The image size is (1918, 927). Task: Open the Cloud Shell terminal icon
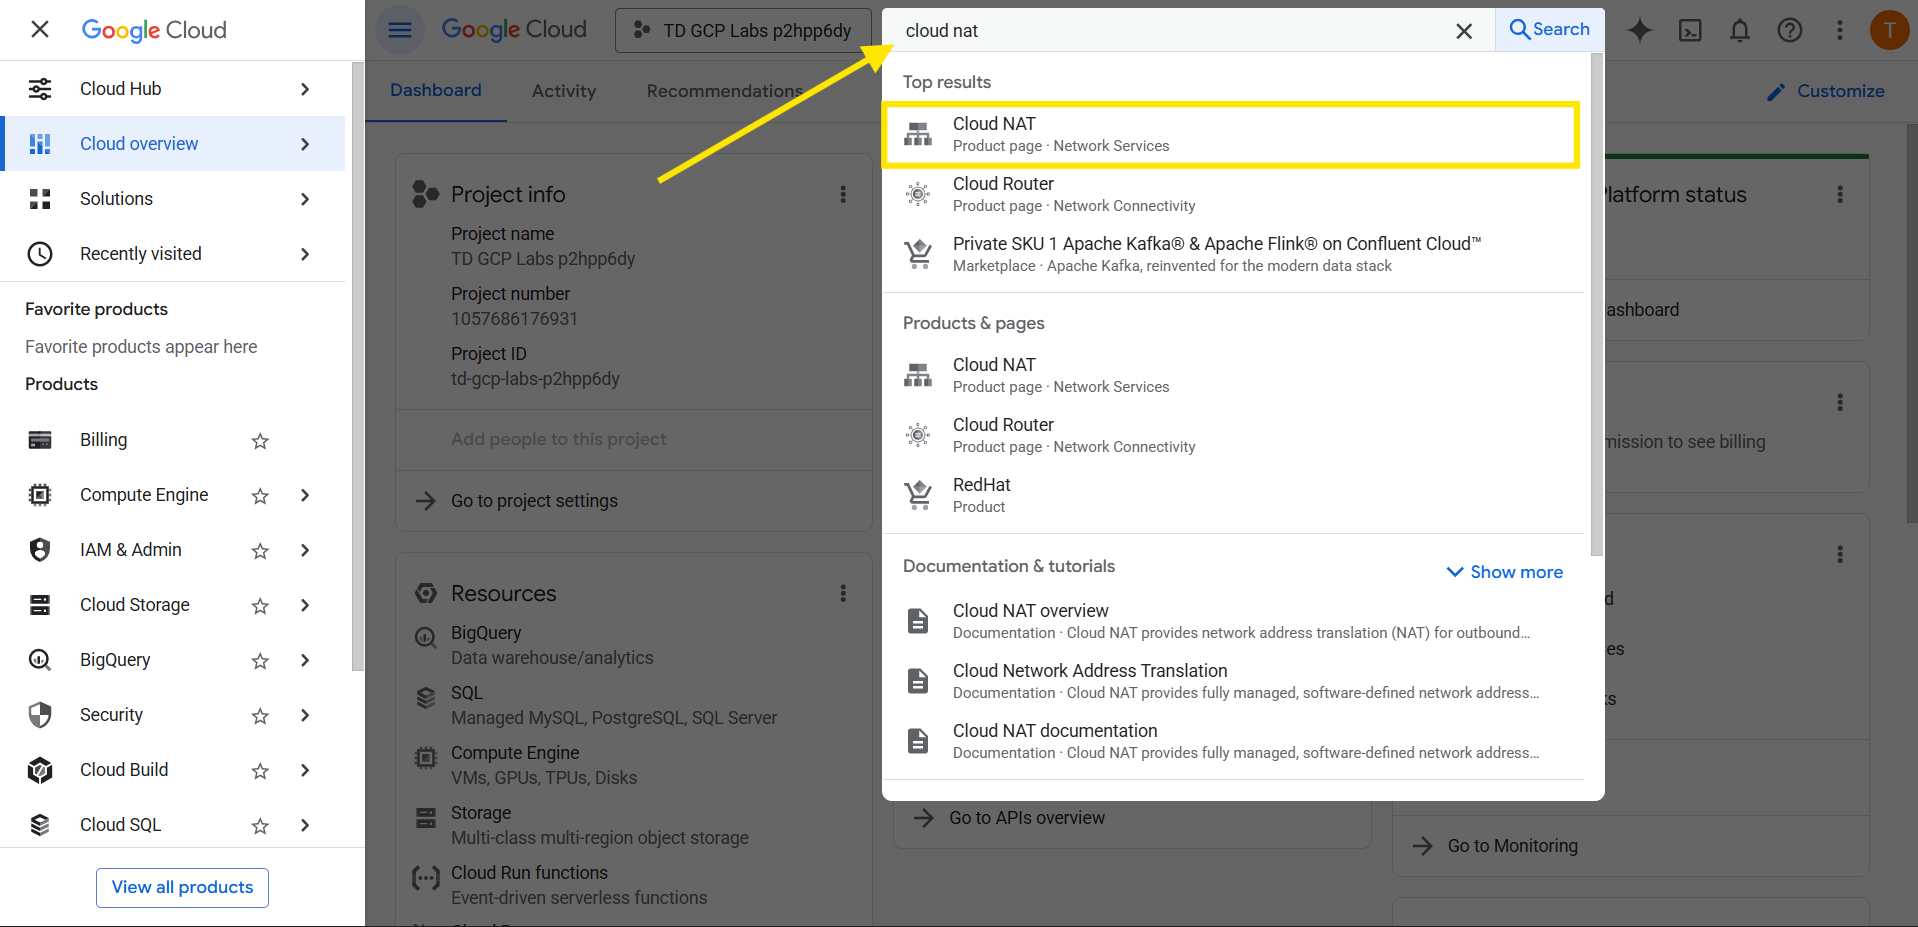(1690, 30)
